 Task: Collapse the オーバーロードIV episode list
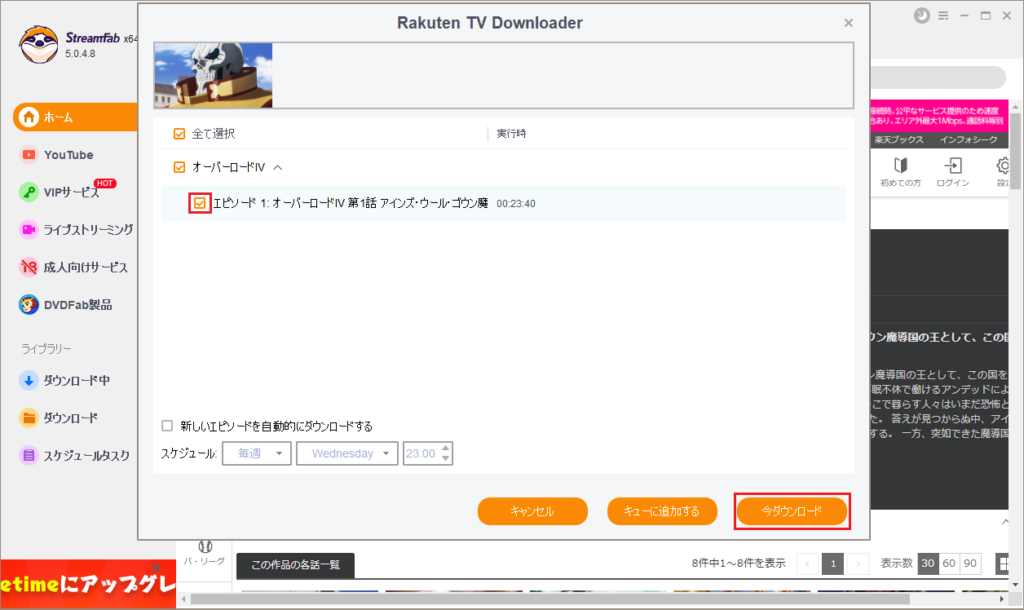(278, 168)
